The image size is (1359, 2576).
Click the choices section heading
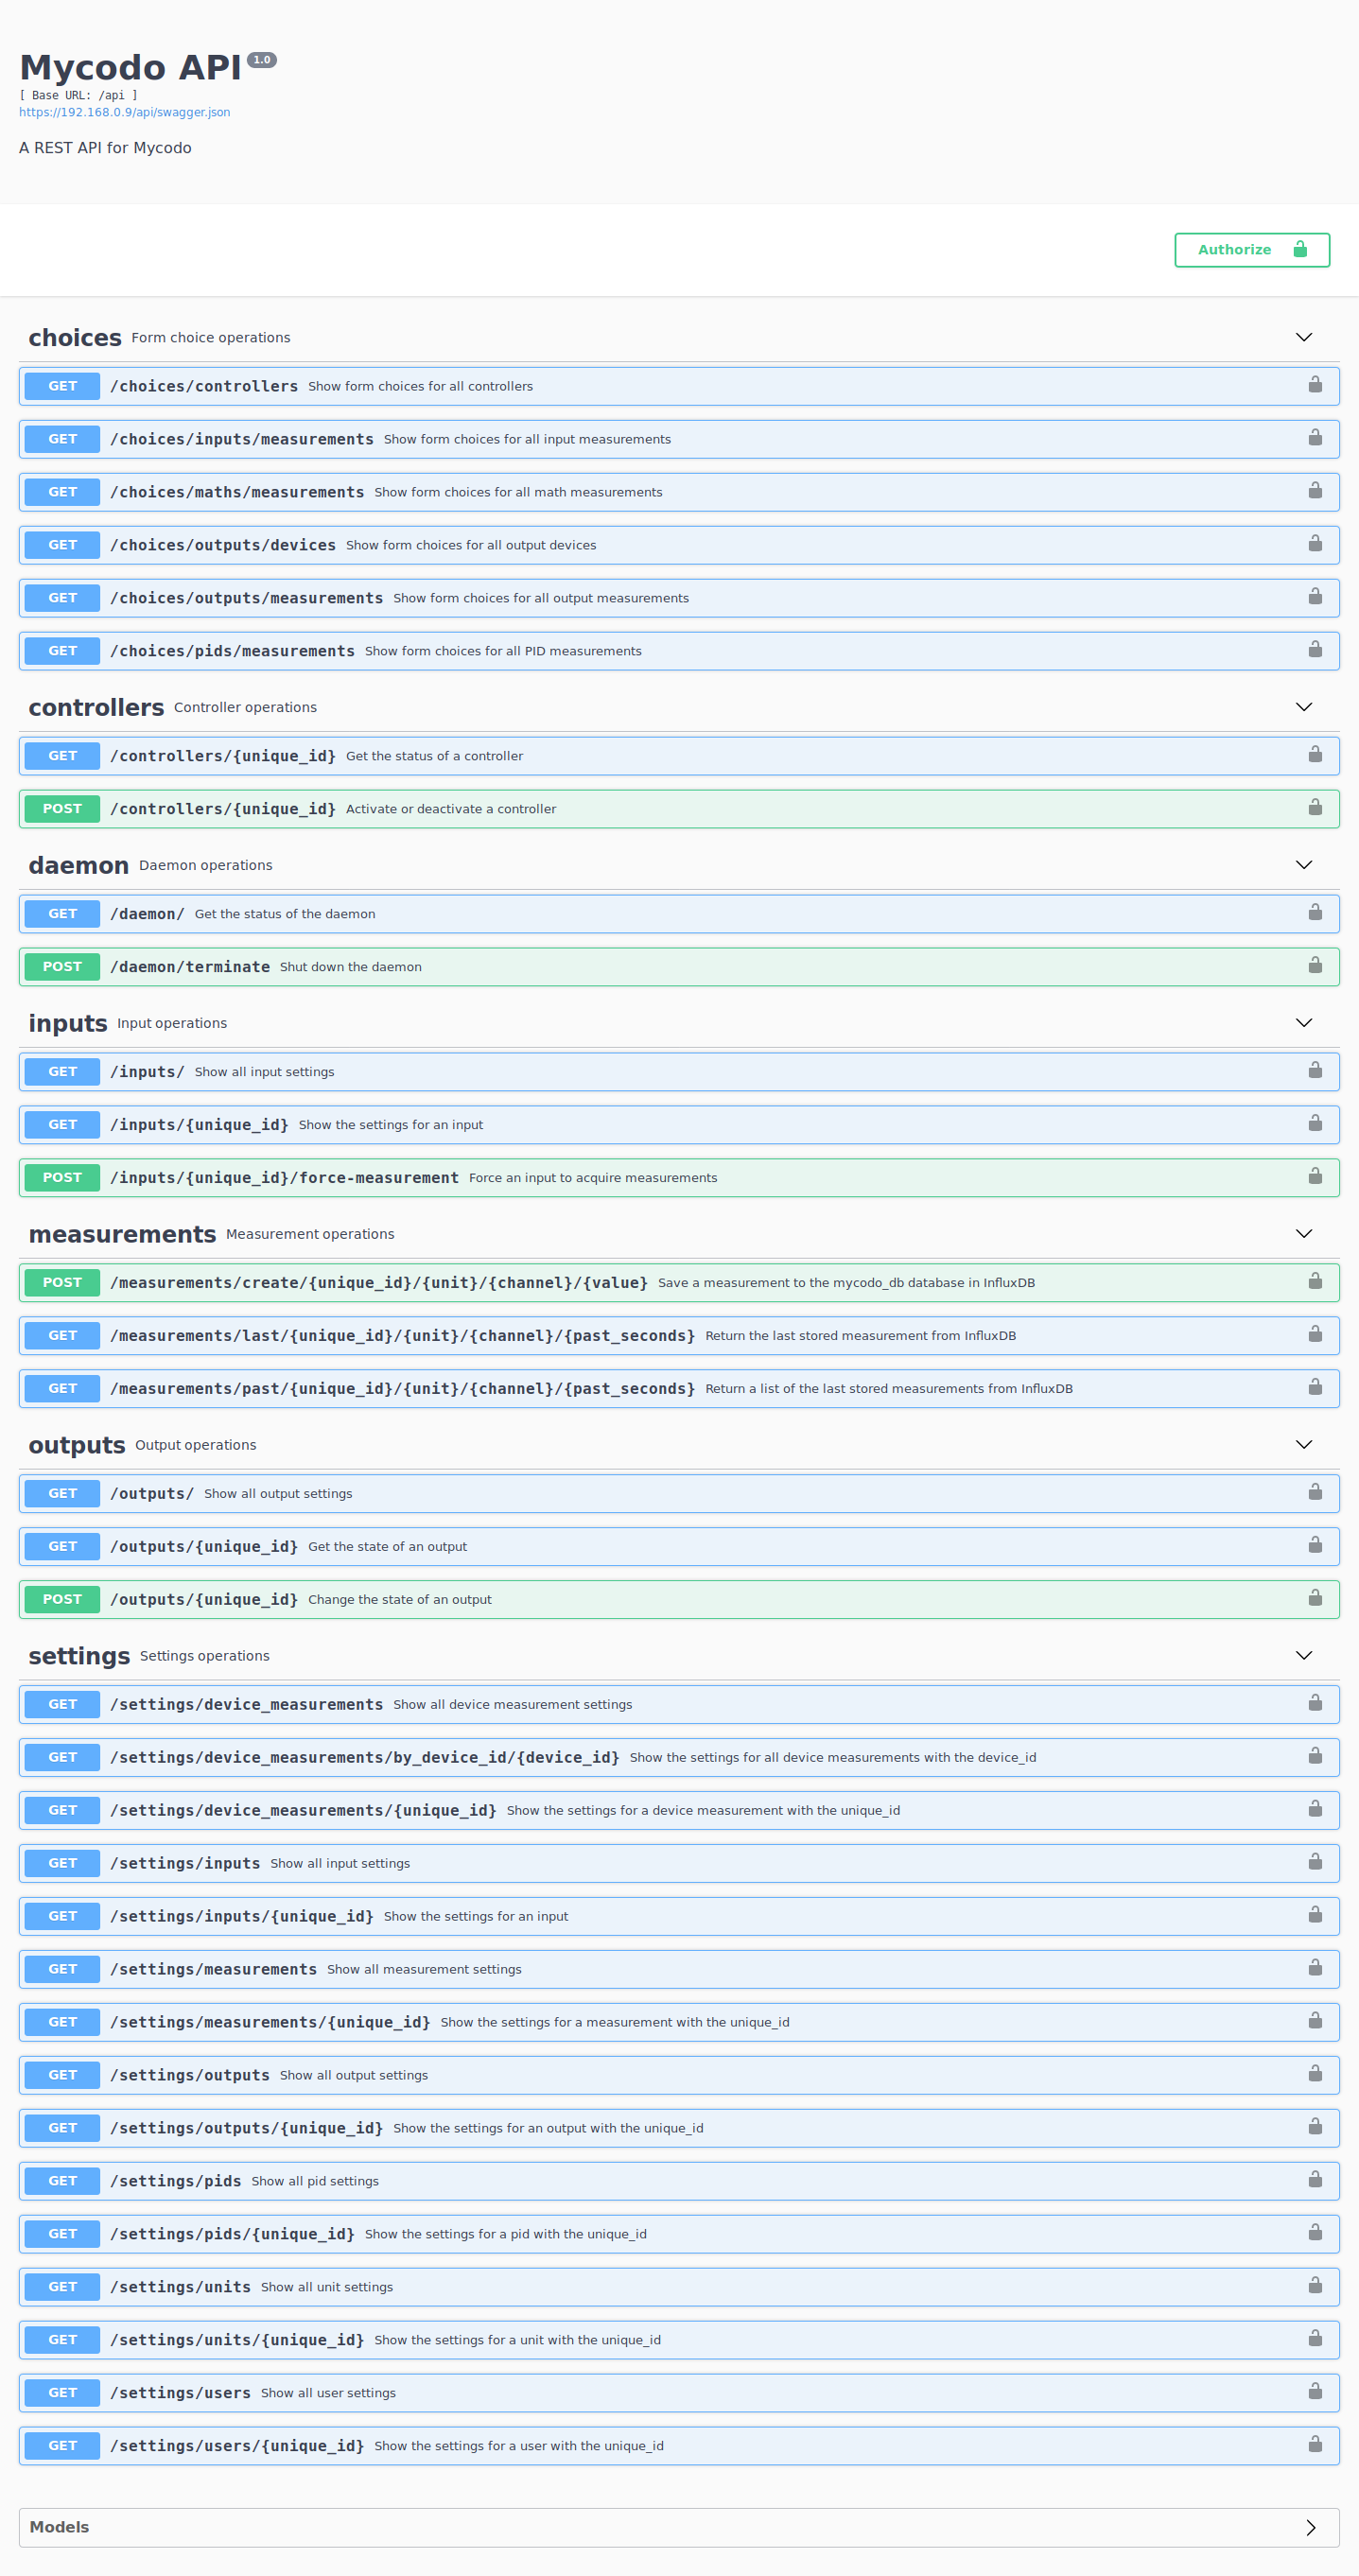coord(75,338)
